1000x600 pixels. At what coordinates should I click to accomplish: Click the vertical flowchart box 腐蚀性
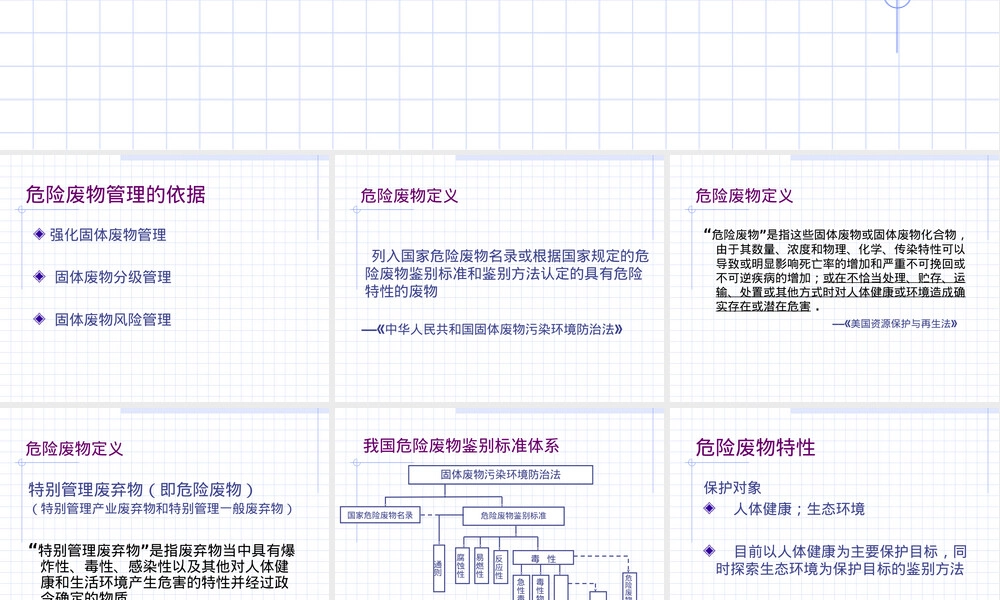click(462, 566)
